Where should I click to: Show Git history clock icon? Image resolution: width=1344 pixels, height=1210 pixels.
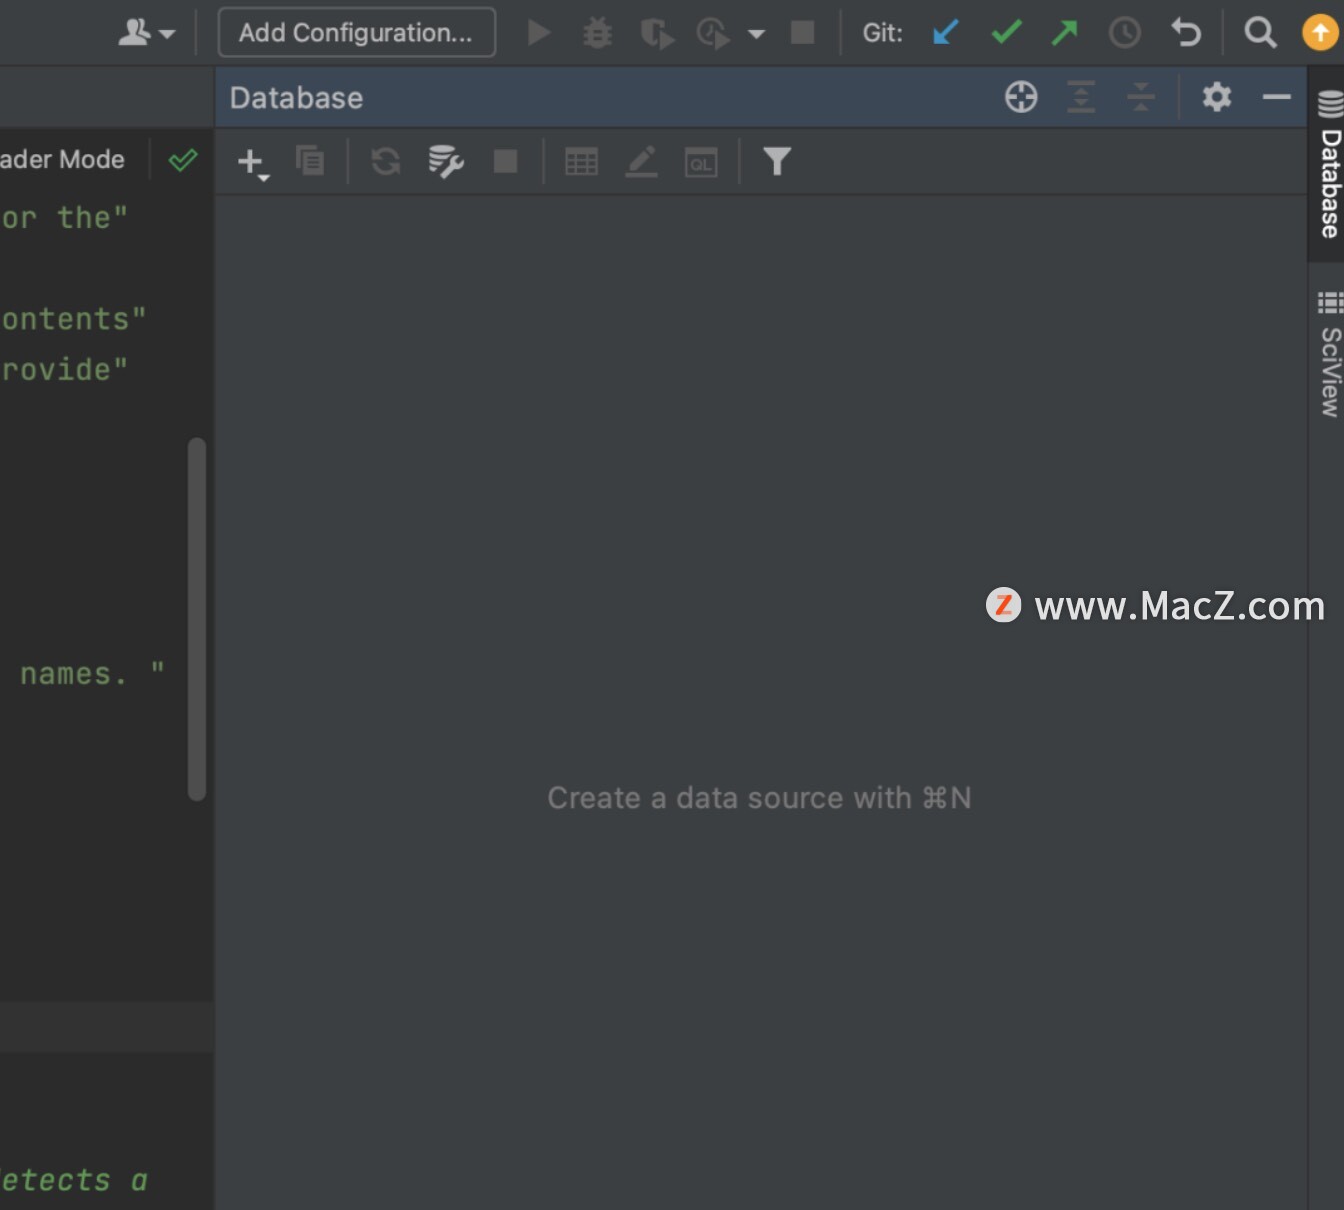tap(1125, 33)
